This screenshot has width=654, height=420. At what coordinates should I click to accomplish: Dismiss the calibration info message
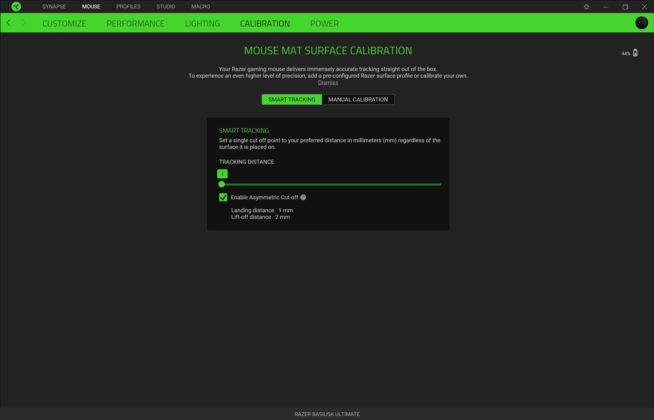pyautogui.click(x=328, y=83)
